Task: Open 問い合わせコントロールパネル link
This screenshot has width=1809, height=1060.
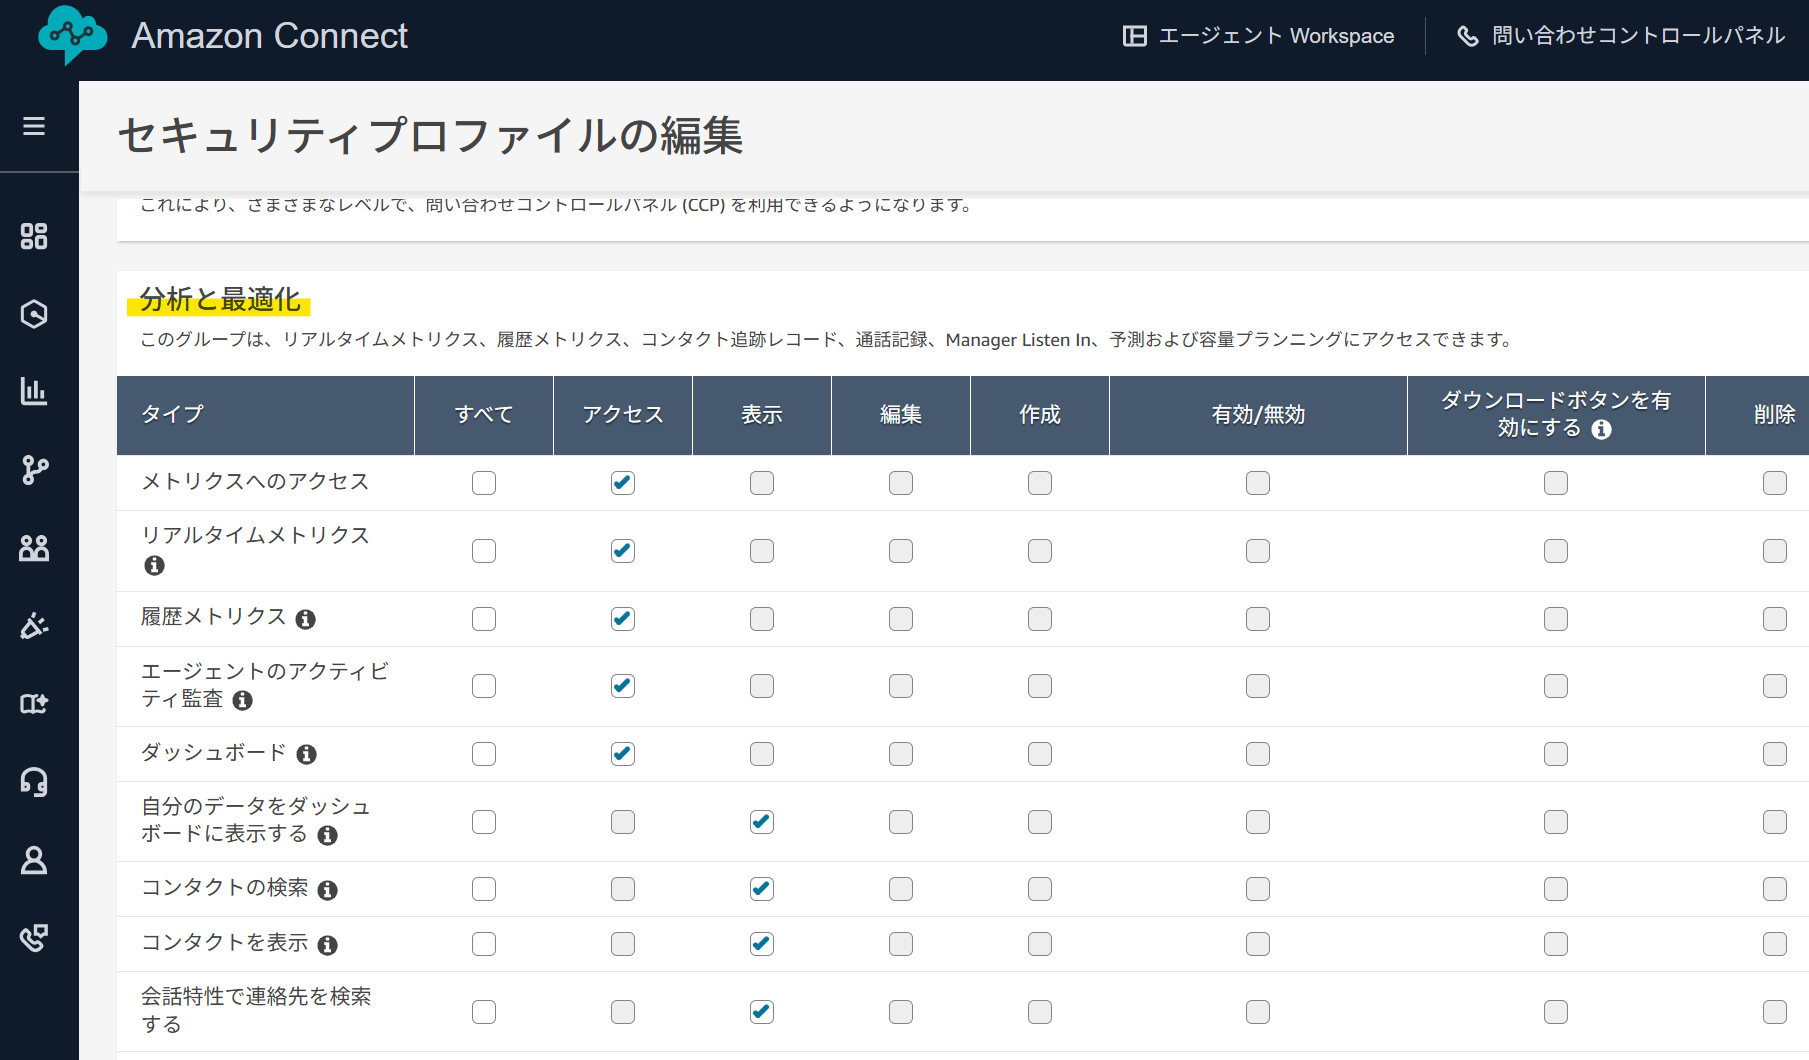Action: tap(1621, 36)
